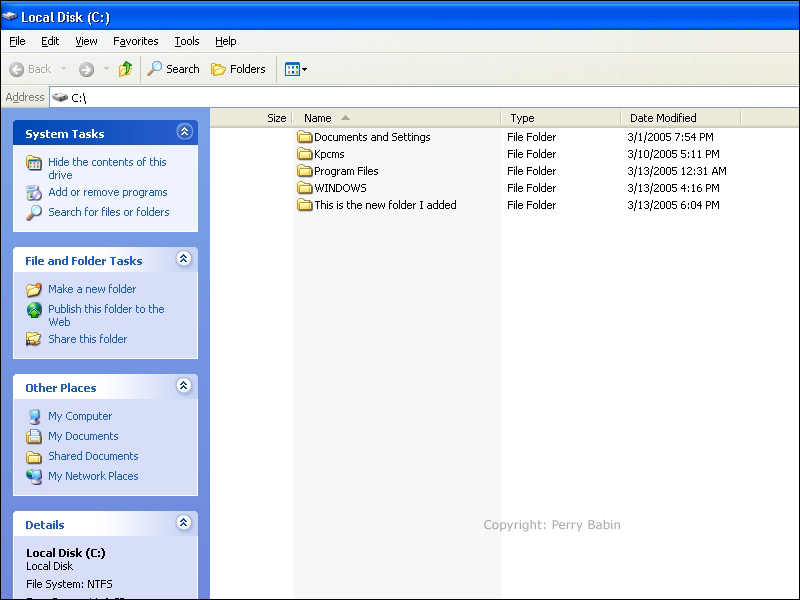Collapse the Other Places panel
The image size is (800, 600).
coord(184,386)
